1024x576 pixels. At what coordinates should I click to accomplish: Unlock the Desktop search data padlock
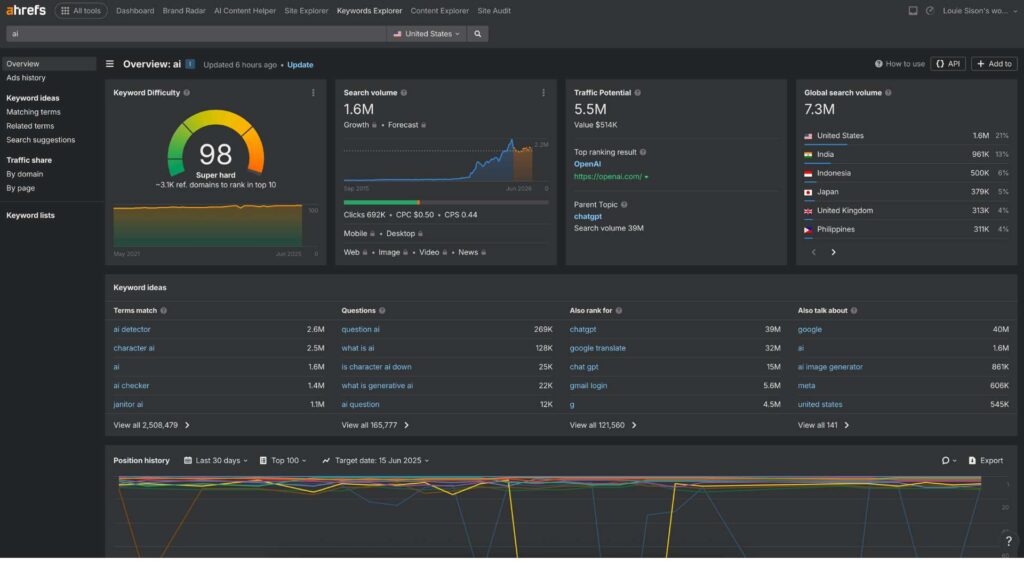[421, 233]
